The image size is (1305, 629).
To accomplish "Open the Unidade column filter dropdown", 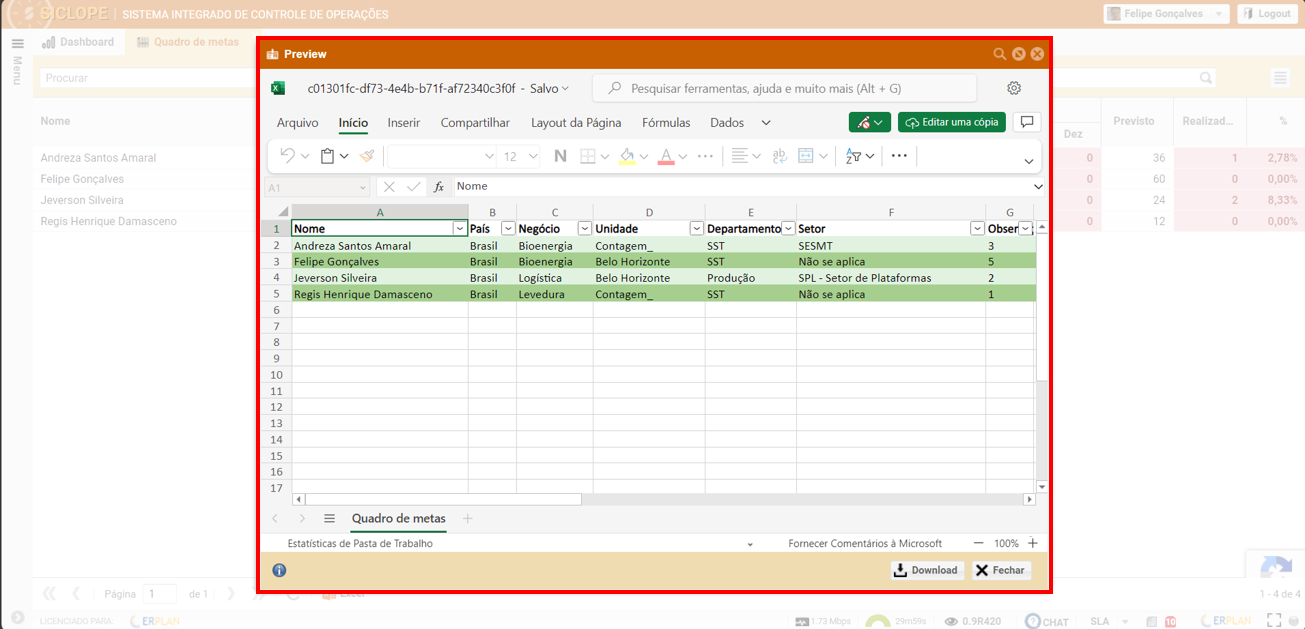I will pos(697,228).
